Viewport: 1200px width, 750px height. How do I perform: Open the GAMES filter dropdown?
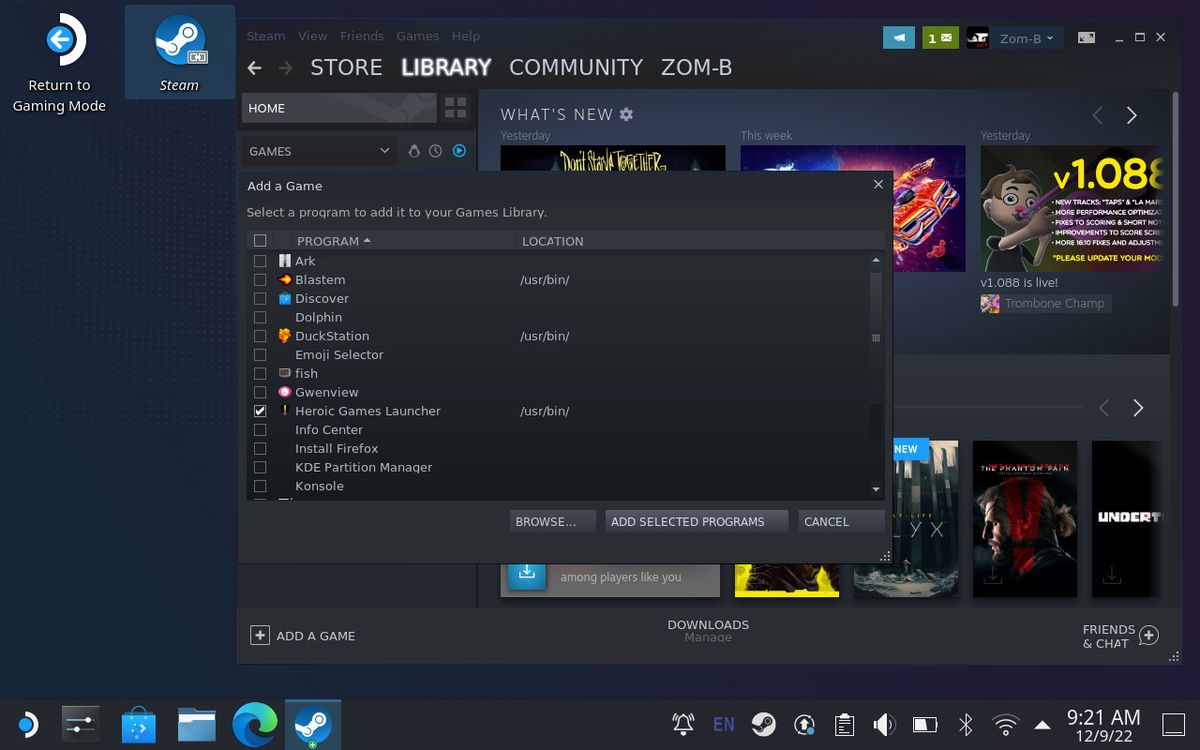pyautogui.click(x=318, y=150)
